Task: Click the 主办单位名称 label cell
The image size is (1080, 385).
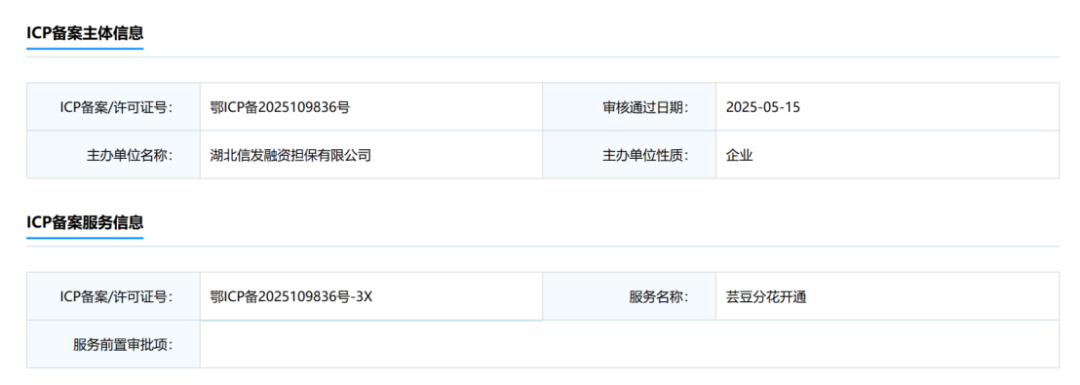Action: coord(114,155)
